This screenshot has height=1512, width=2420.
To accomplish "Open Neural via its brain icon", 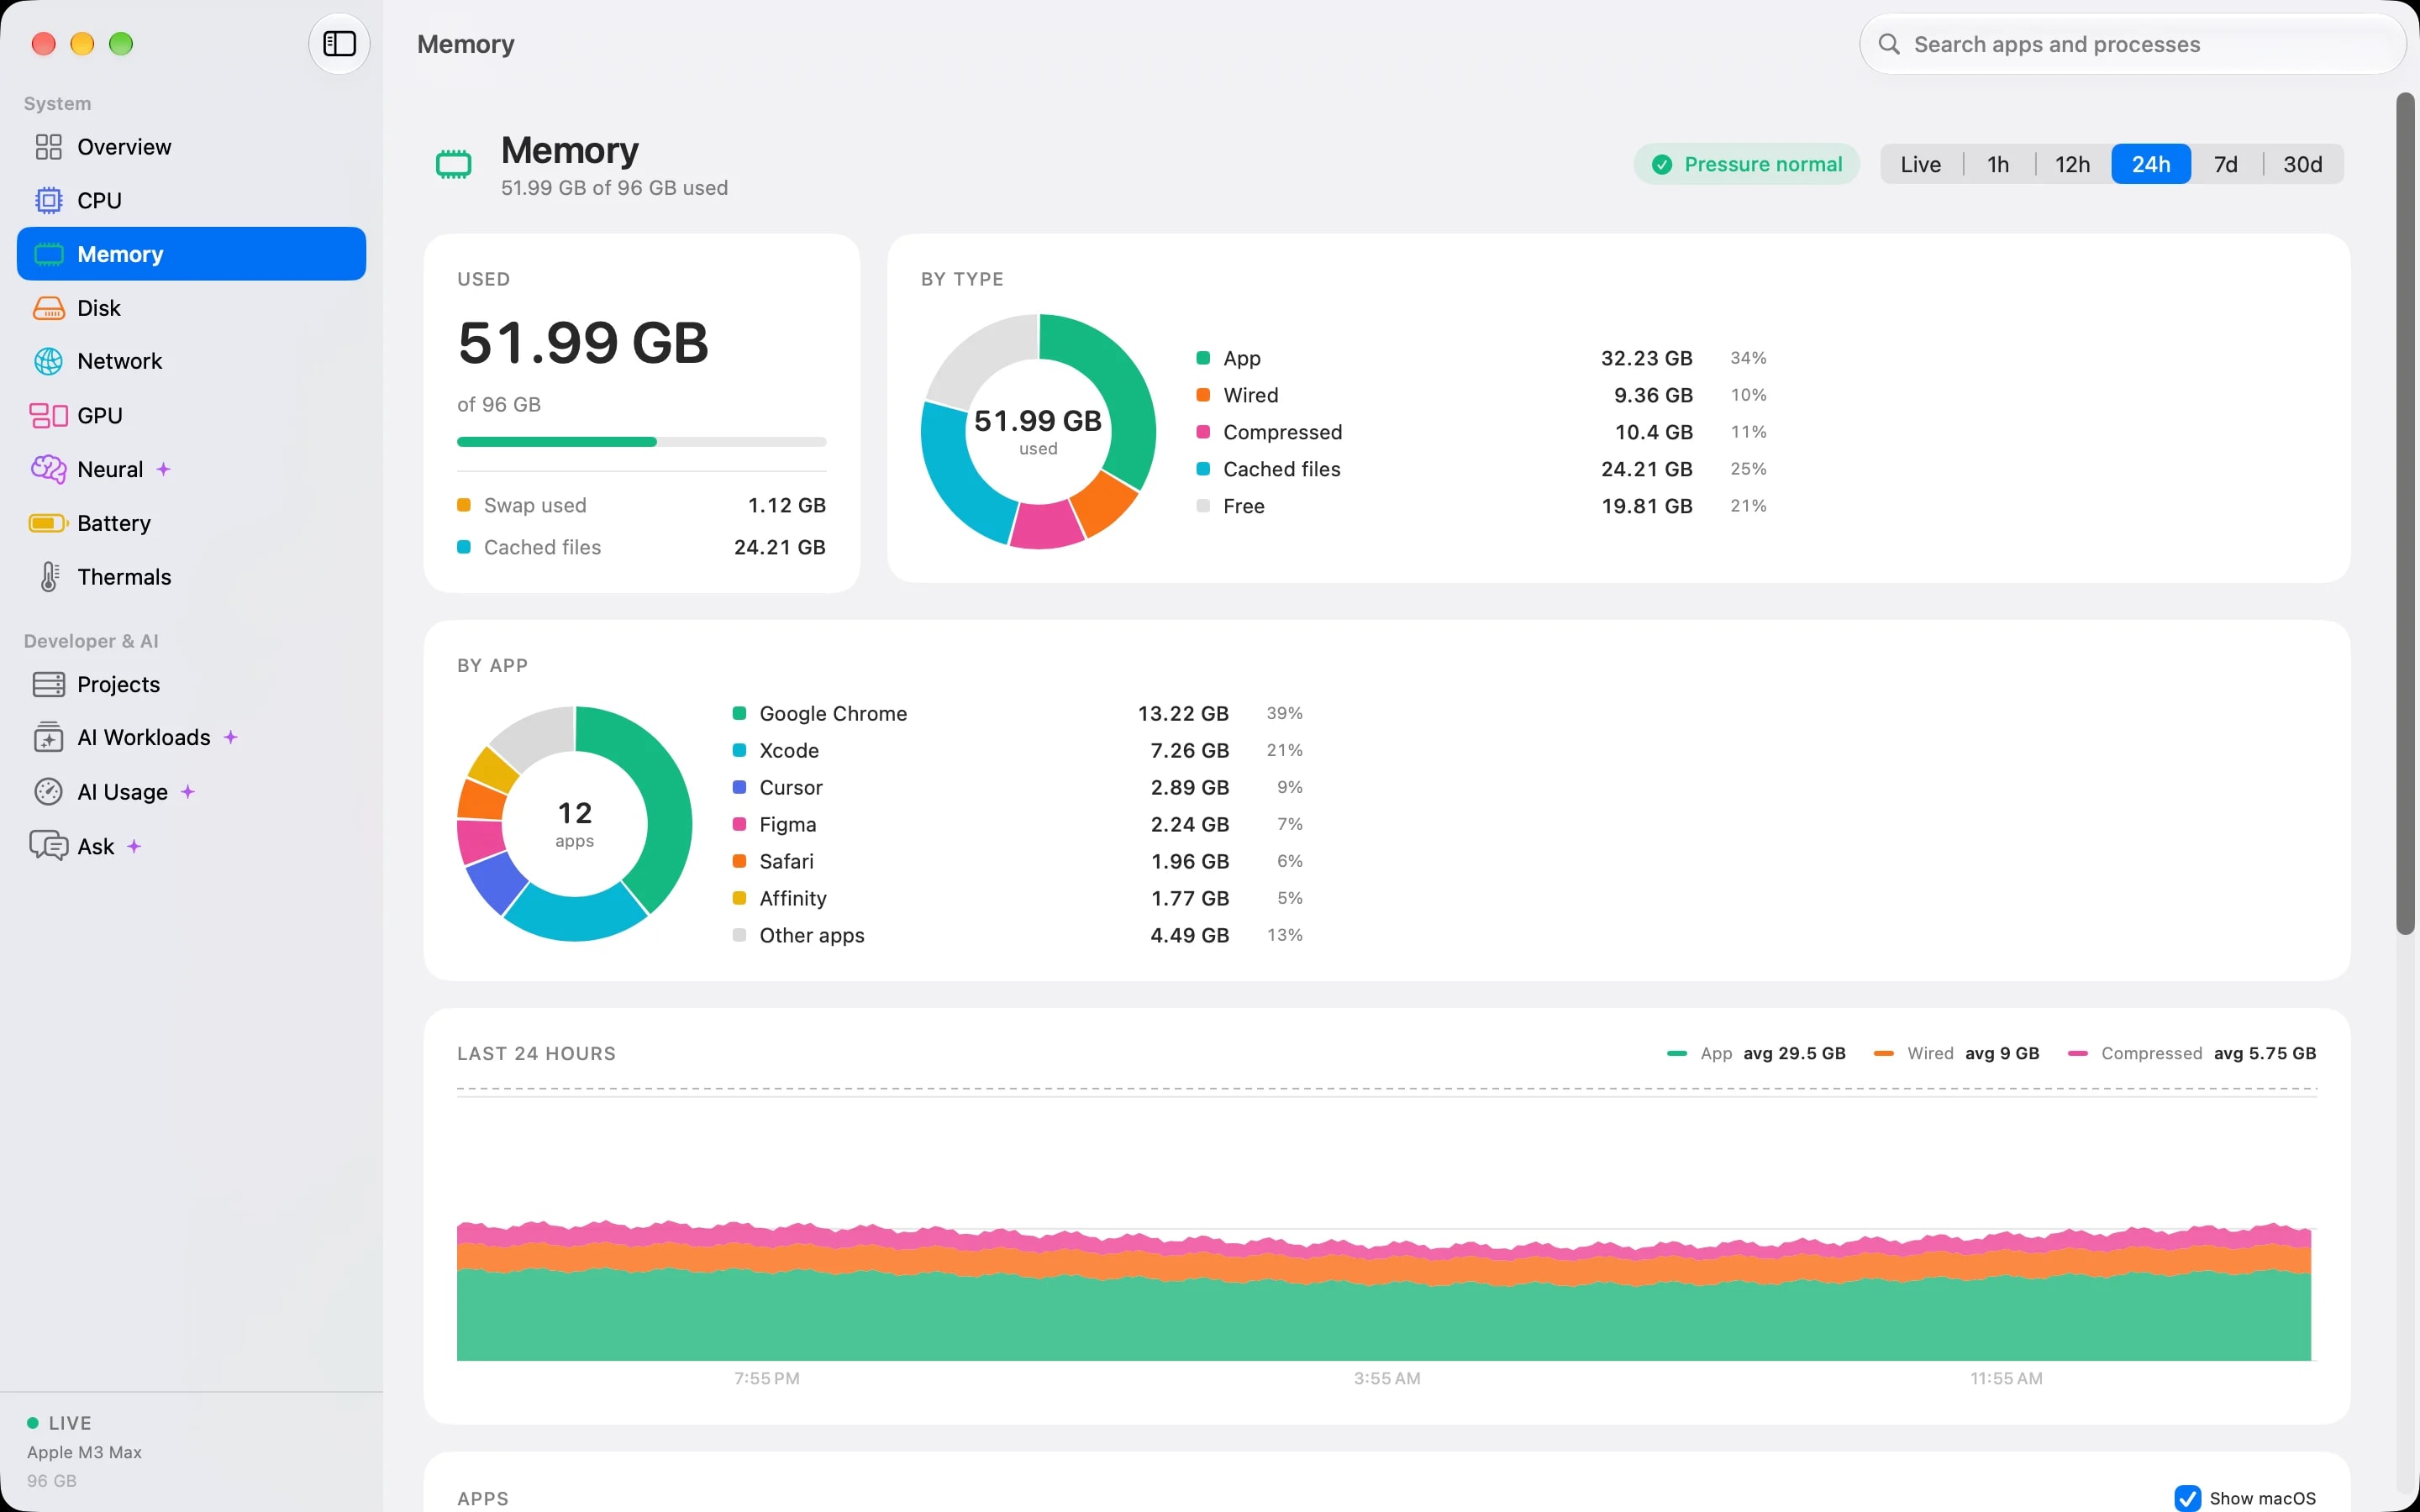I will tap(48, 469).
